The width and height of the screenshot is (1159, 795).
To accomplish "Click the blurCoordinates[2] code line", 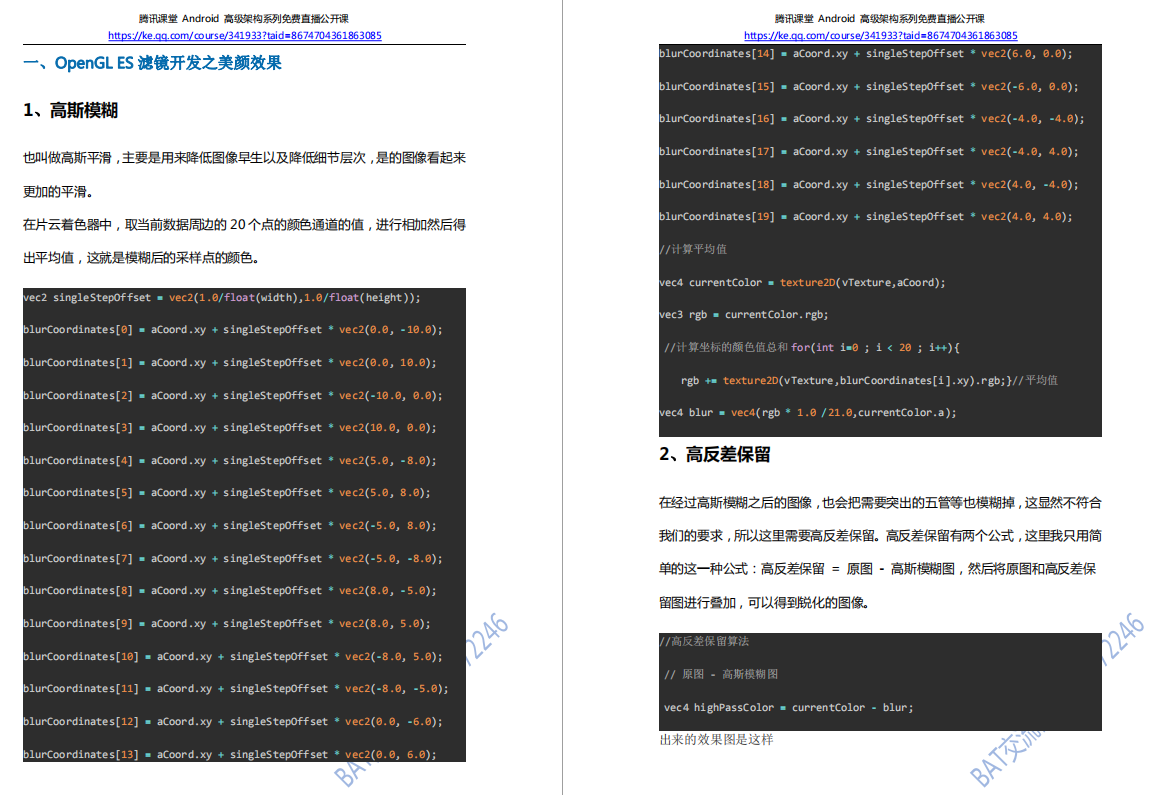I will tap(233, 395).
